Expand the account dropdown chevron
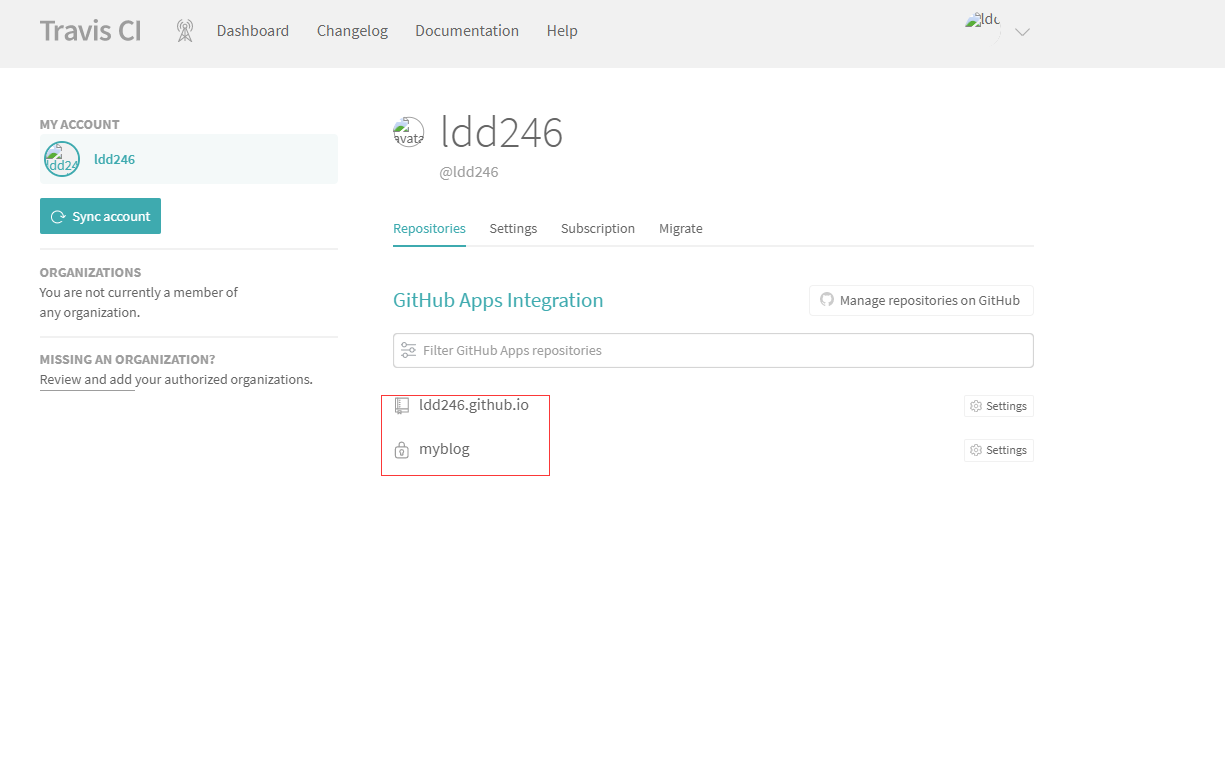 [x=1022, y=32]
